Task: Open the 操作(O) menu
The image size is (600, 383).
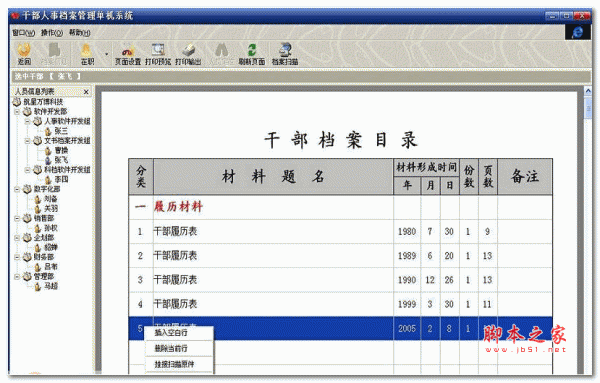Action: (52, 33)
